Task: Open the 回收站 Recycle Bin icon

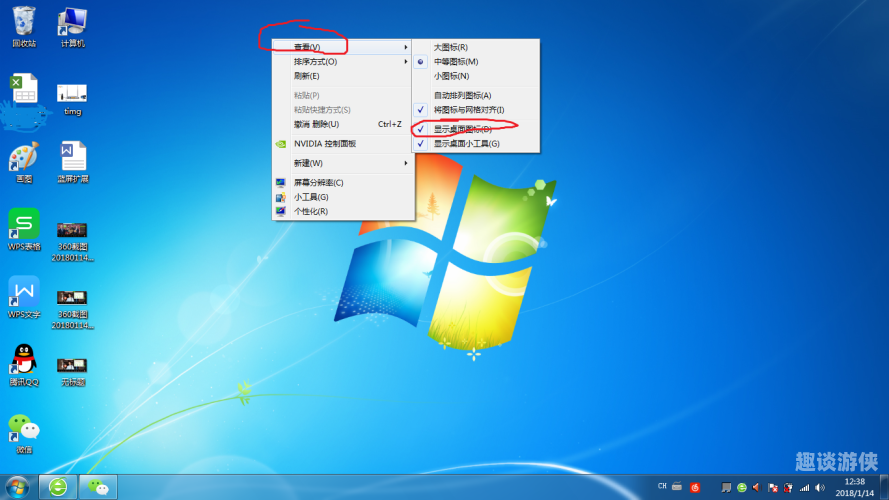Action: [x=24, y=27]
